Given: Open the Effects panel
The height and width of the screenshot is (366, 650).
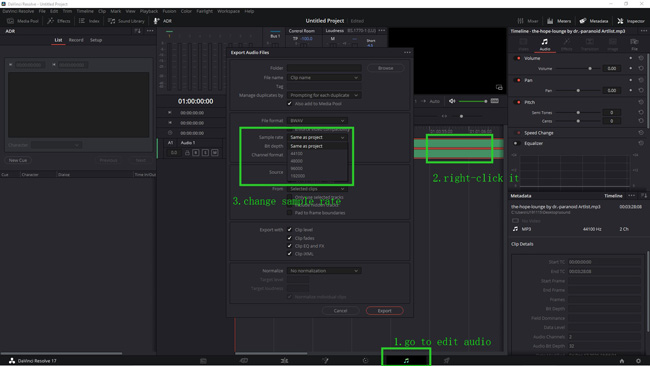Looking at the screenshot, I should 58,21.
